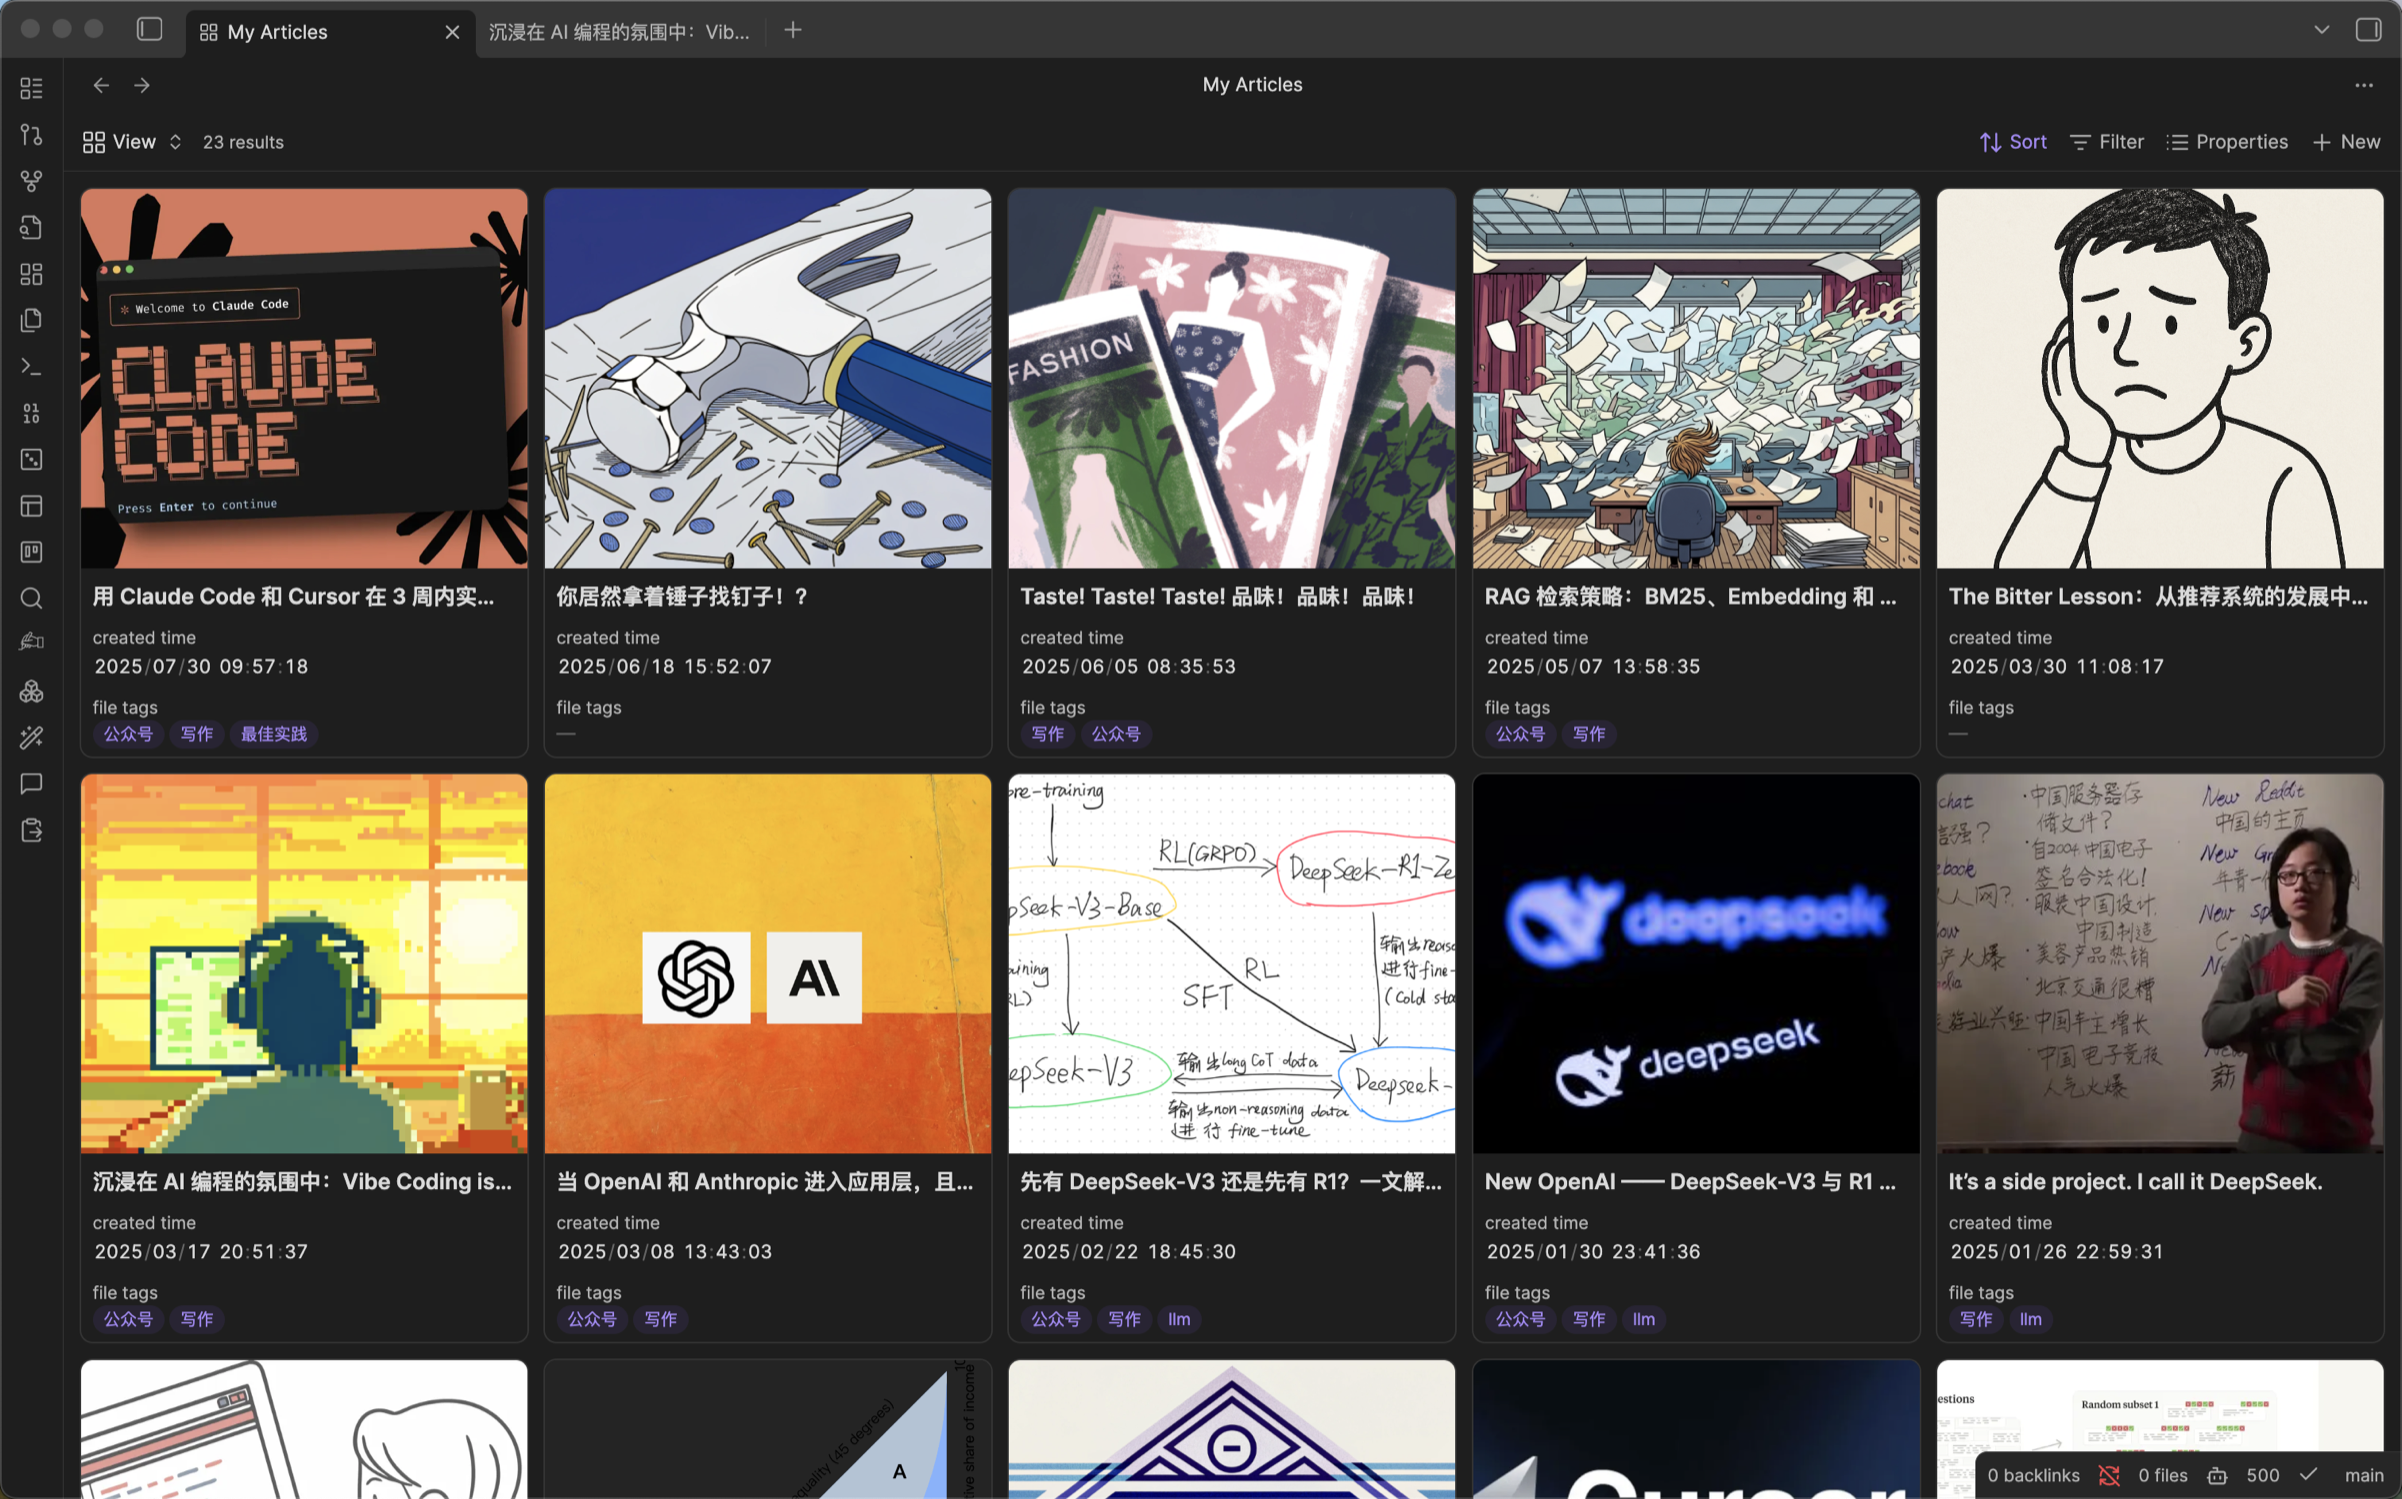The height and width of the screenshot is (1499, 2402).
Task: Open the Properties panel
Action: pos(2226,142)
